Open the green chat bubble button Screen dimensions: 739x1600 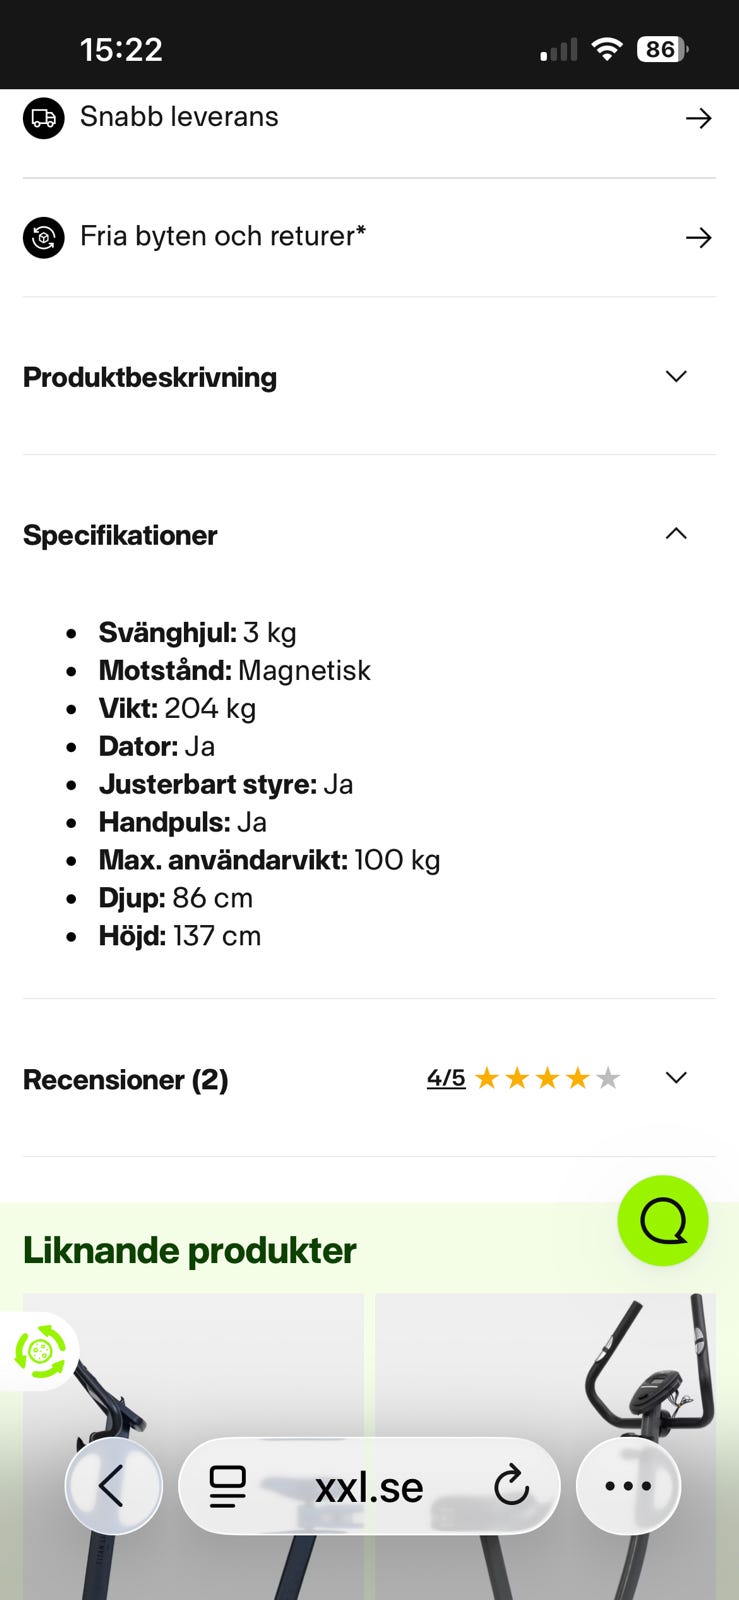(x=662, y=1220)
